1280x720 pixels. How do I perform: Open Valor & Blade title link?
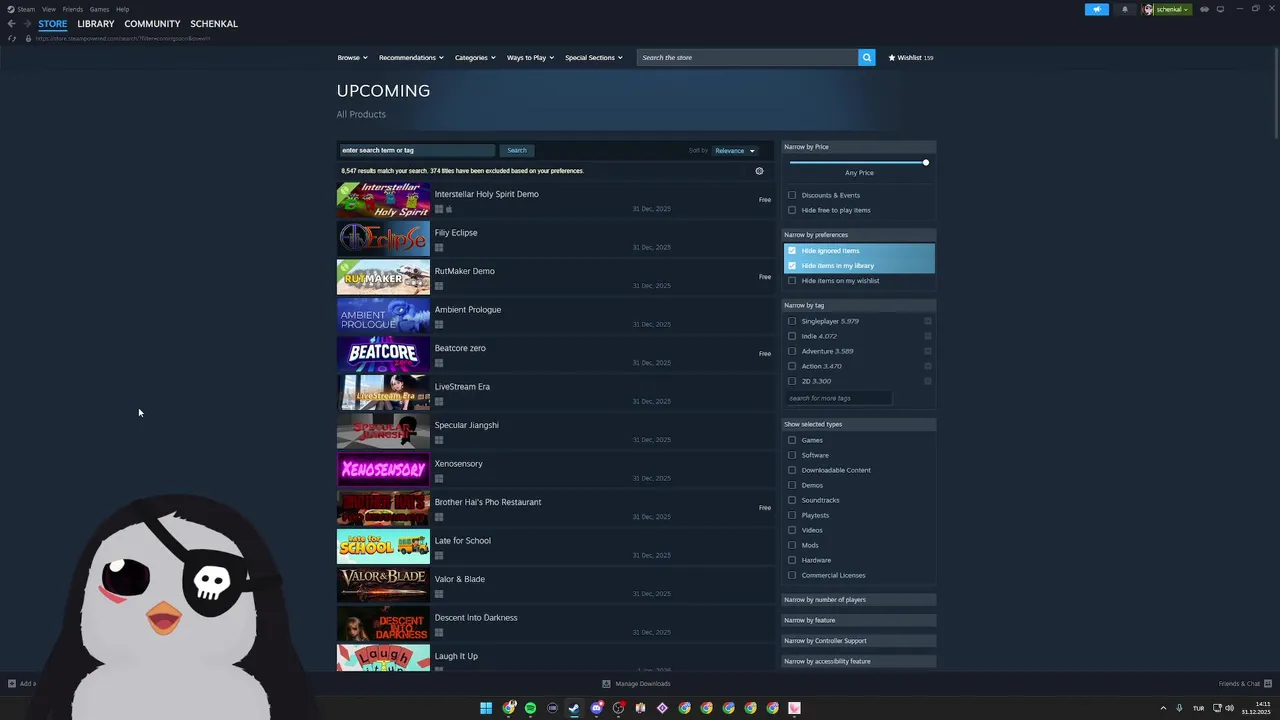(x=460, y=579)
